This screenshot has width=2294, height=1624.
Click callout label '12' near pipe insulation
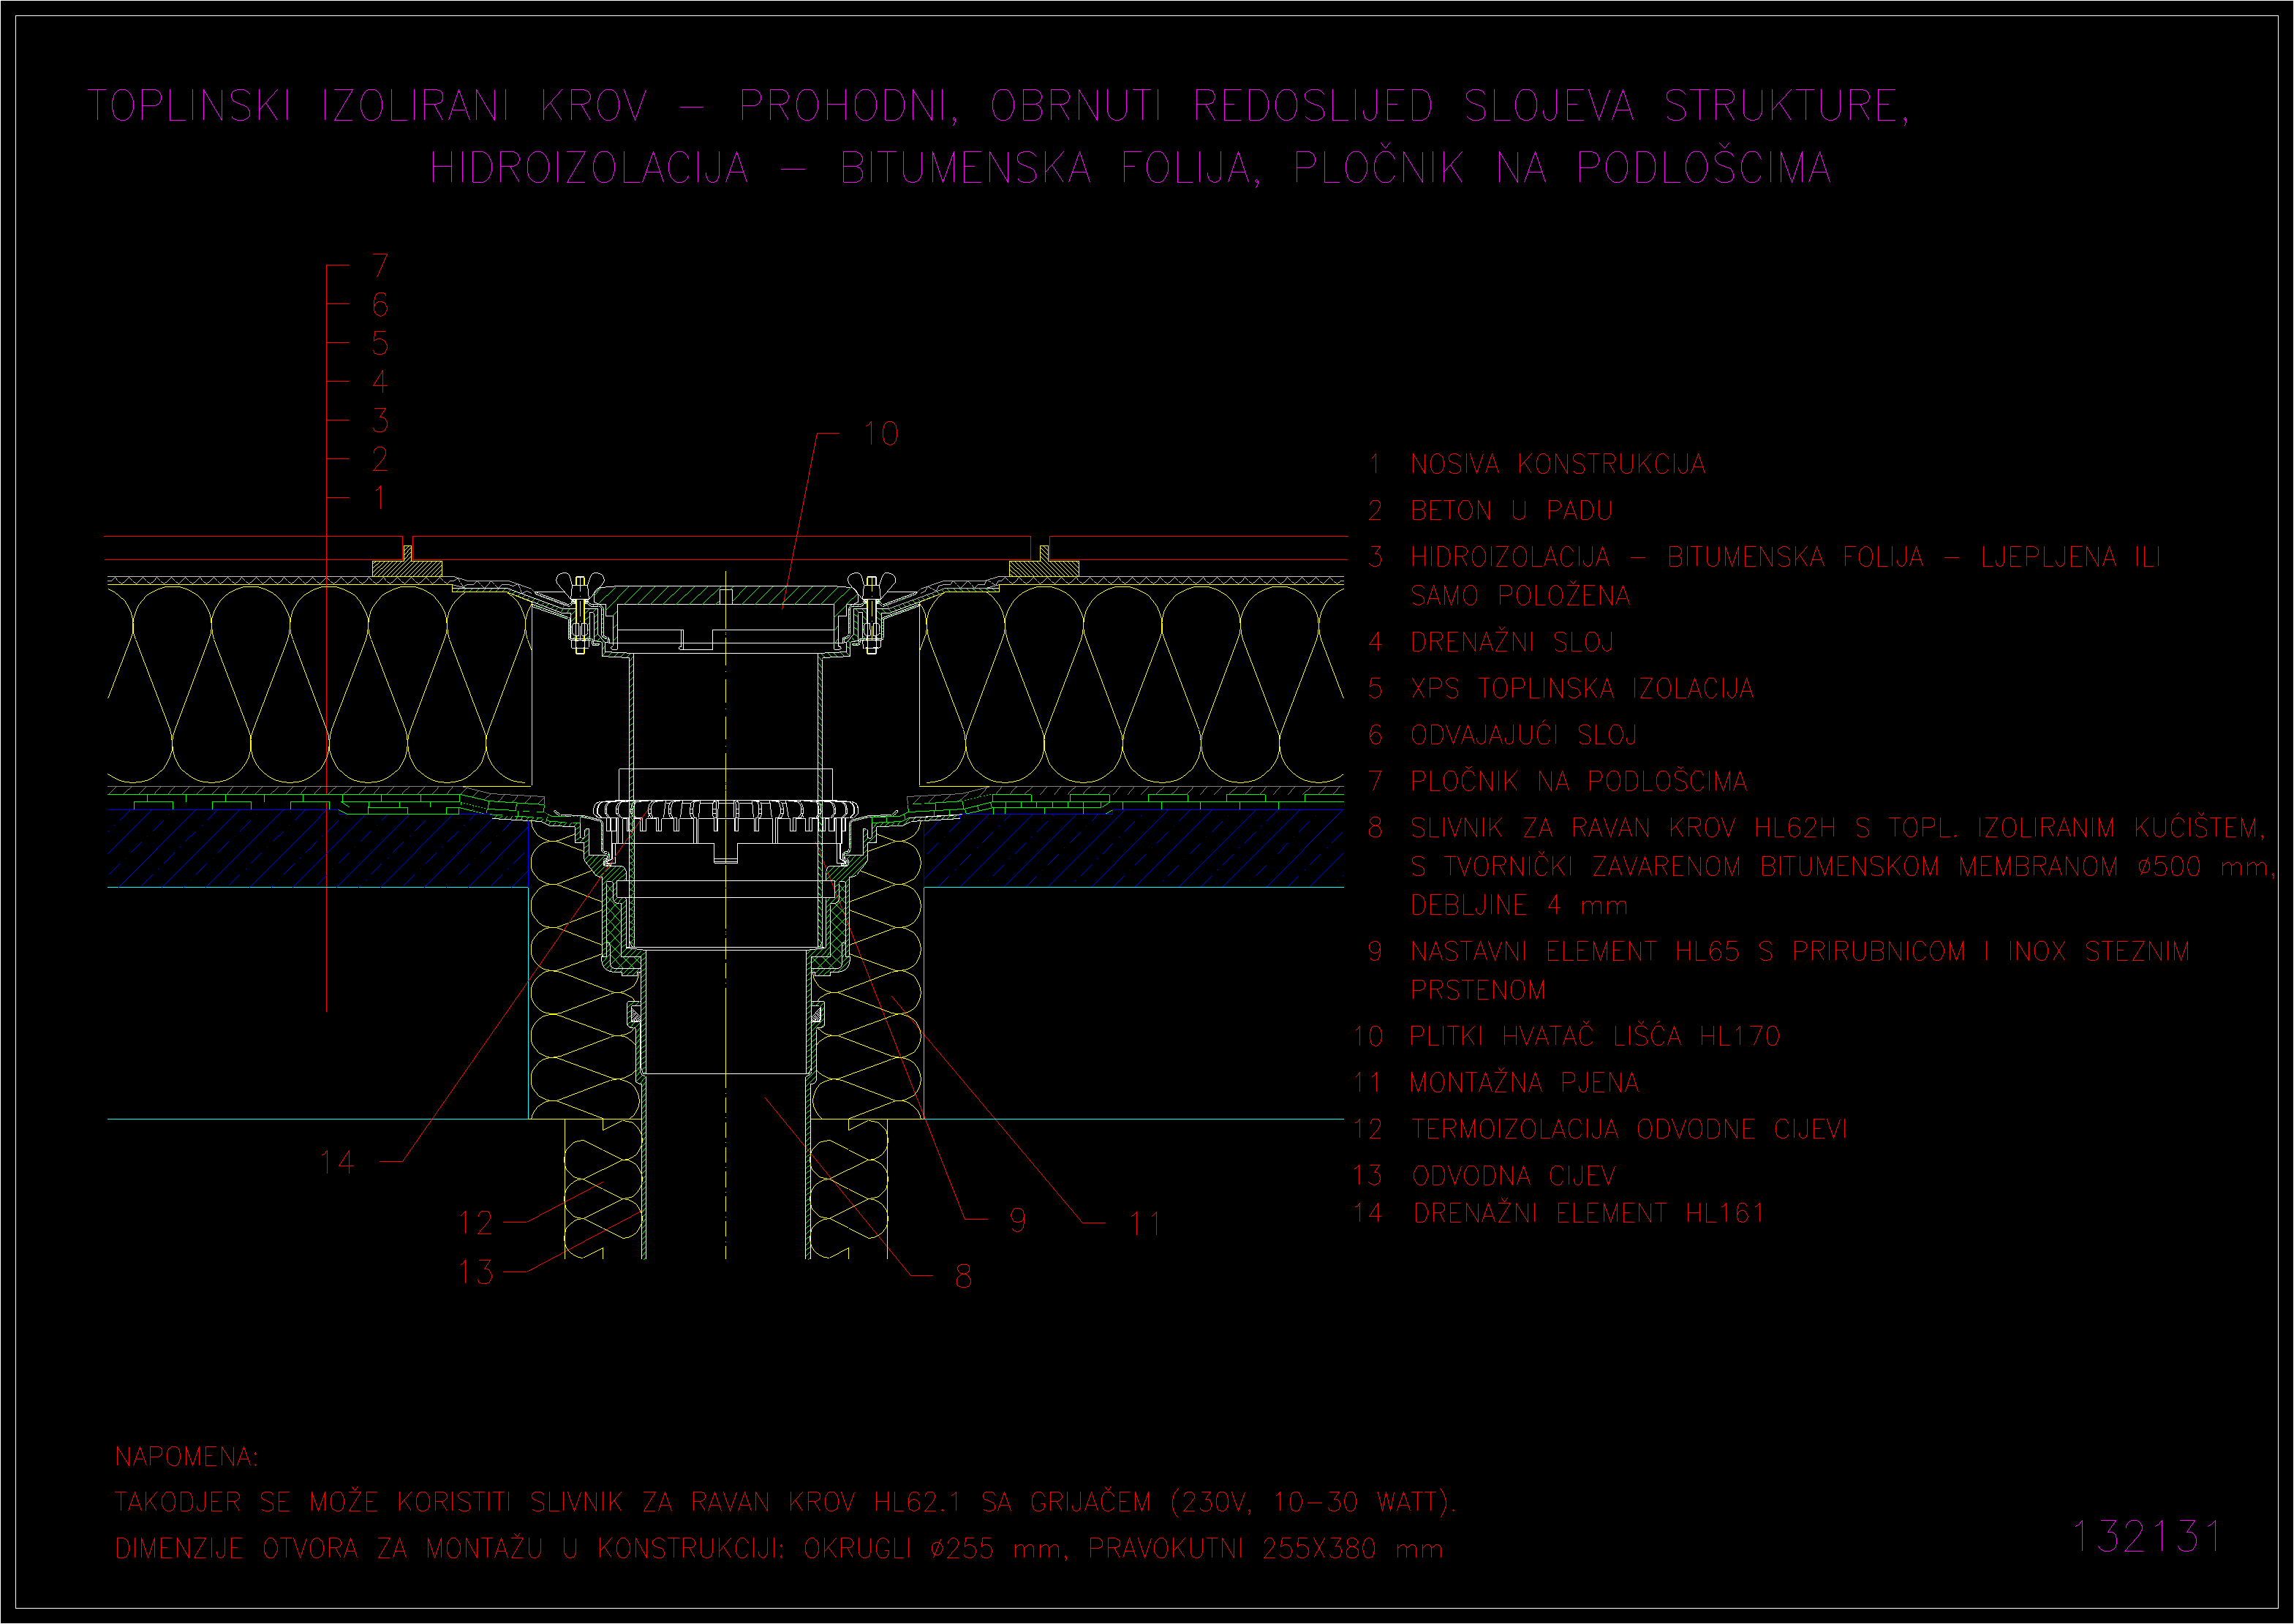point(476,1223)
